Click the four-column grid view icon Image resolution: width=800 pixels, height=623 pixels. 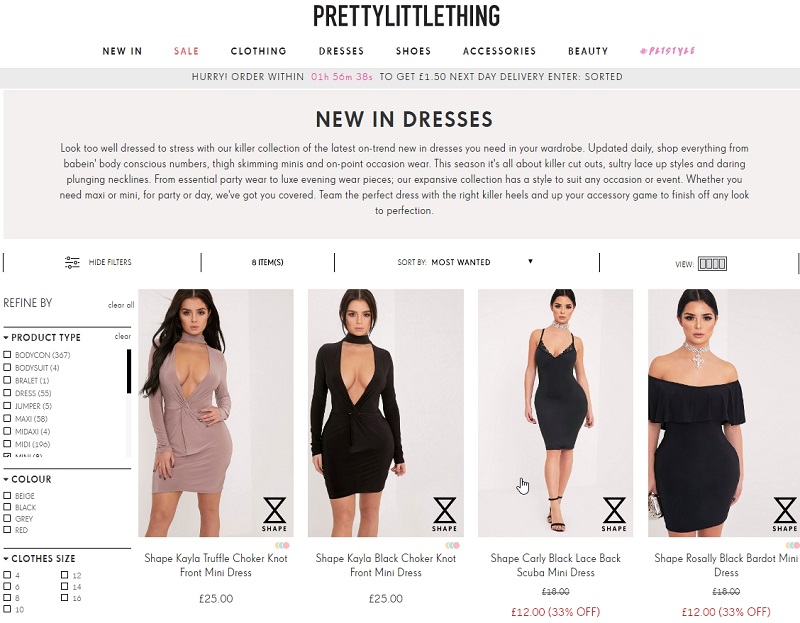pos(712,263)
